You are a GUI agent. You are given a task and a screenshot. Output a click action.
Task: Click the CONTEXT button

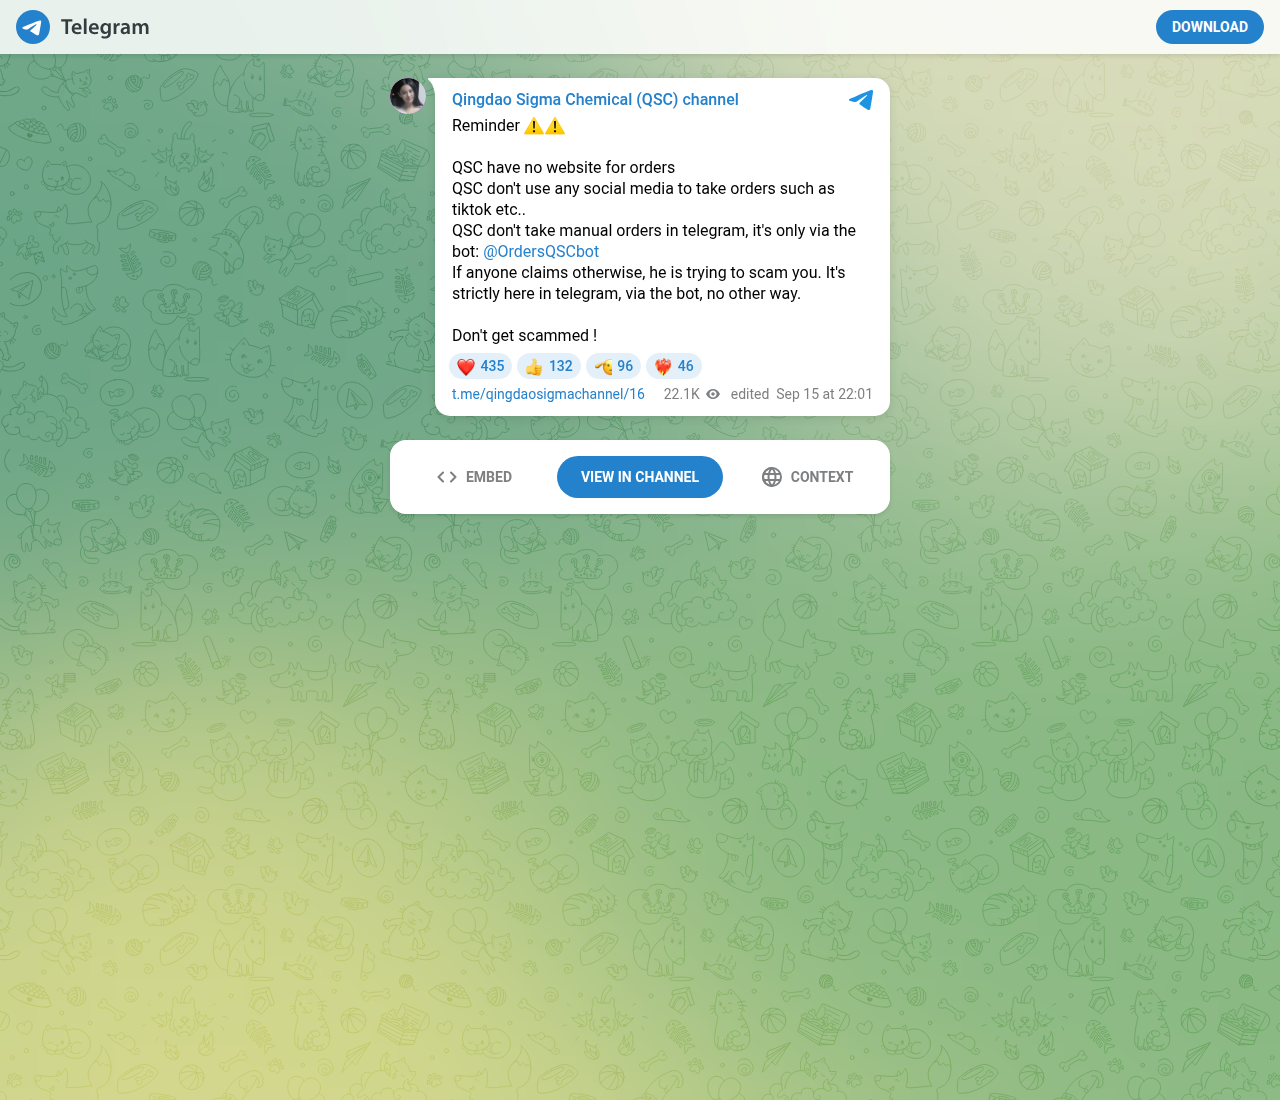pos(807,477)
